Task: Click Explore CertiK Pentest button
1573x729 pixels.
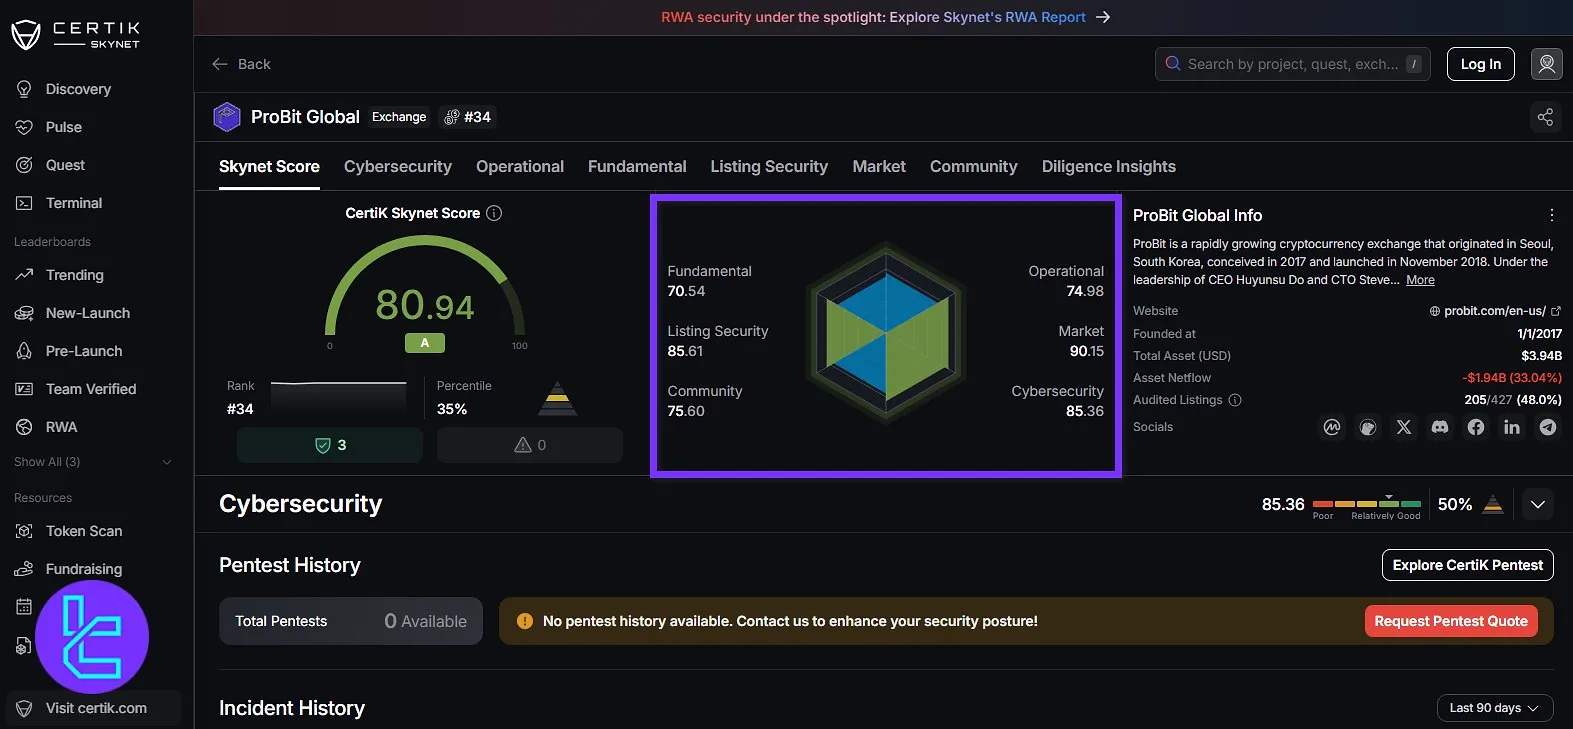Action: pos(1467,565)
